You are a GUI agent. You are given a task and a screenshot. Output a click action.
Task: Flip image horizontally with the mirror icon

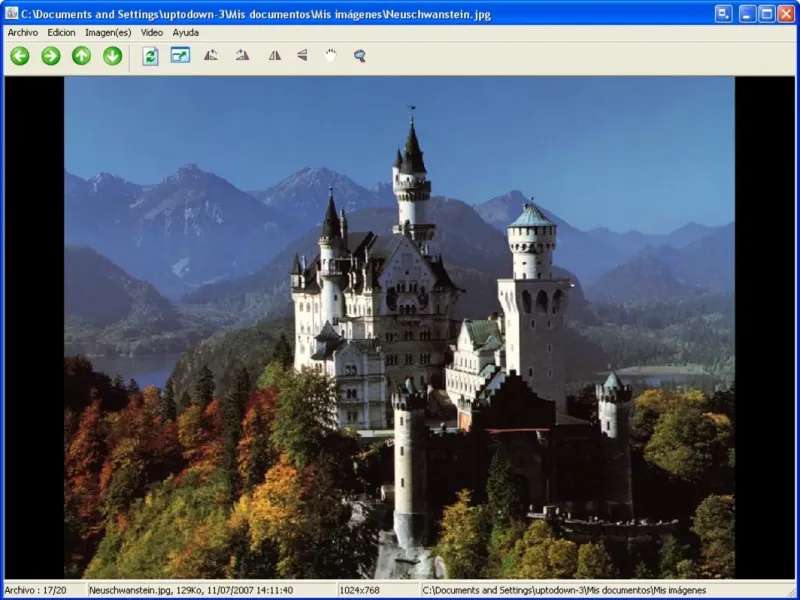tap(274, 55)
